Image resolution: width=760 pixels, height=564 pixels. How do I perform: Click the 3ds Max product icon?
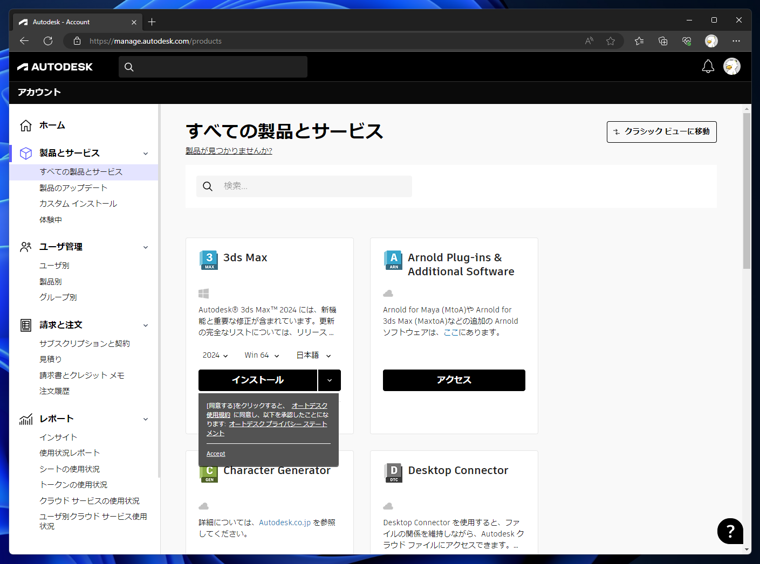click(208, 260)
